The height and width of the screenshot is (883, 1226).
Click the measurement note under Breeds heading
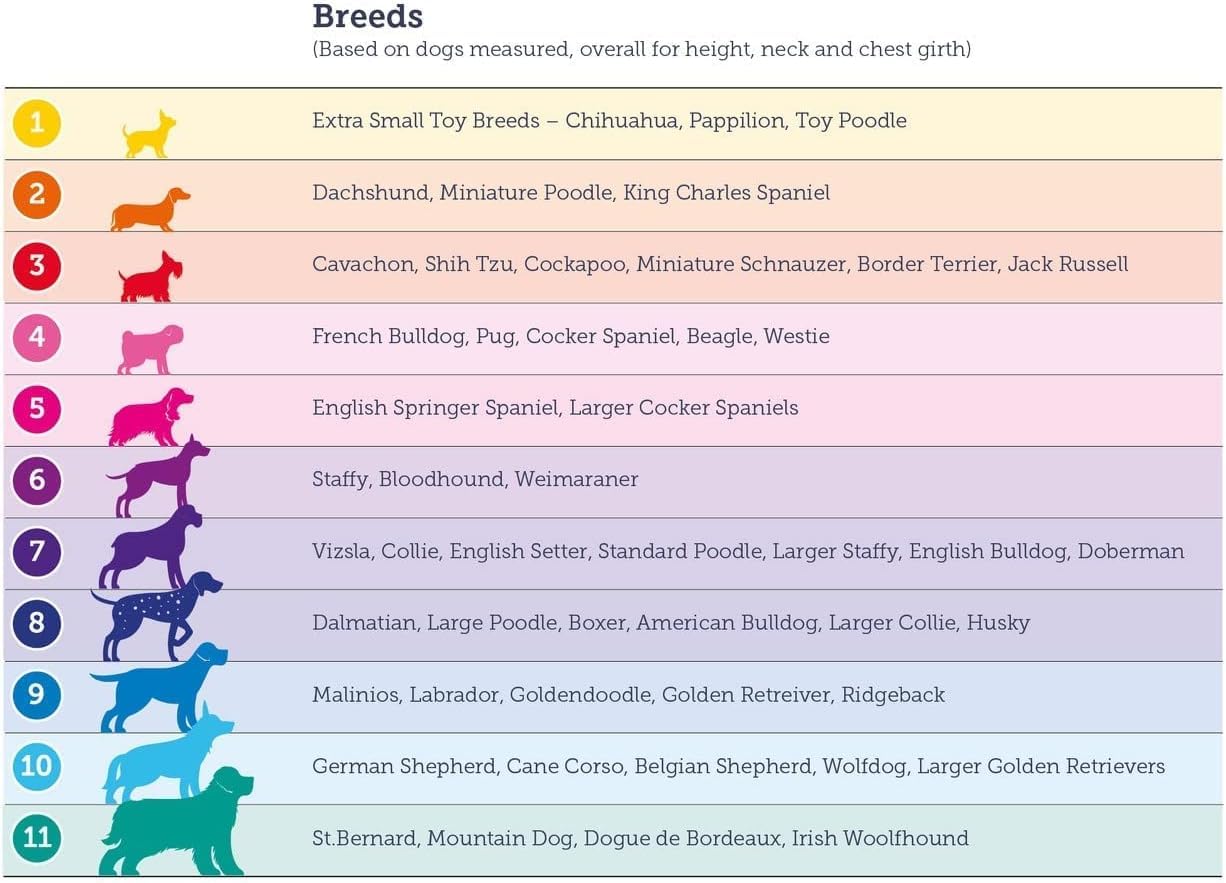641,49
